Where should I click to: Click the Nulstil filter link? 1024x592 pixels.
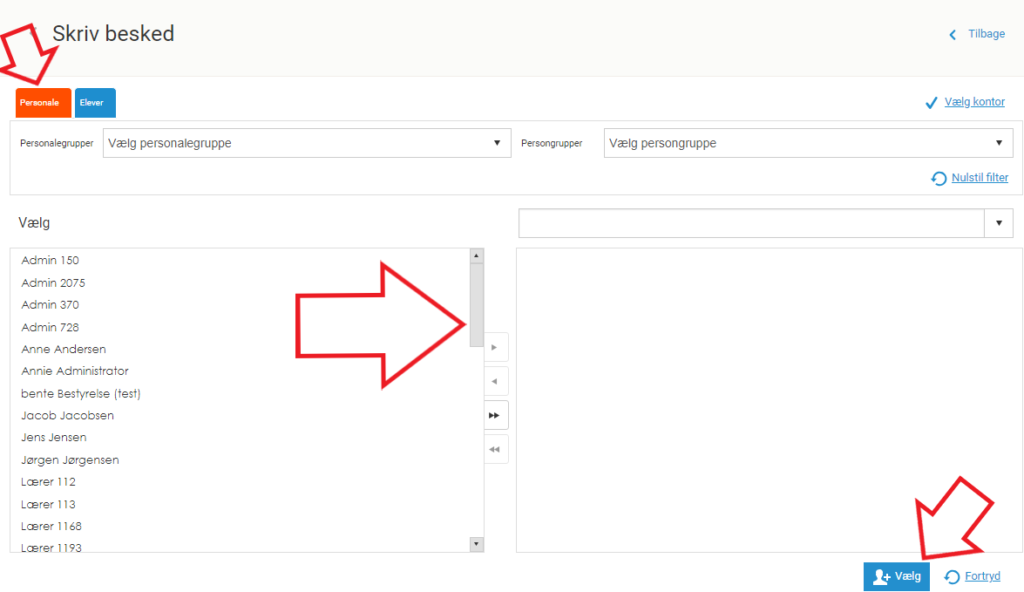point(980,178)
